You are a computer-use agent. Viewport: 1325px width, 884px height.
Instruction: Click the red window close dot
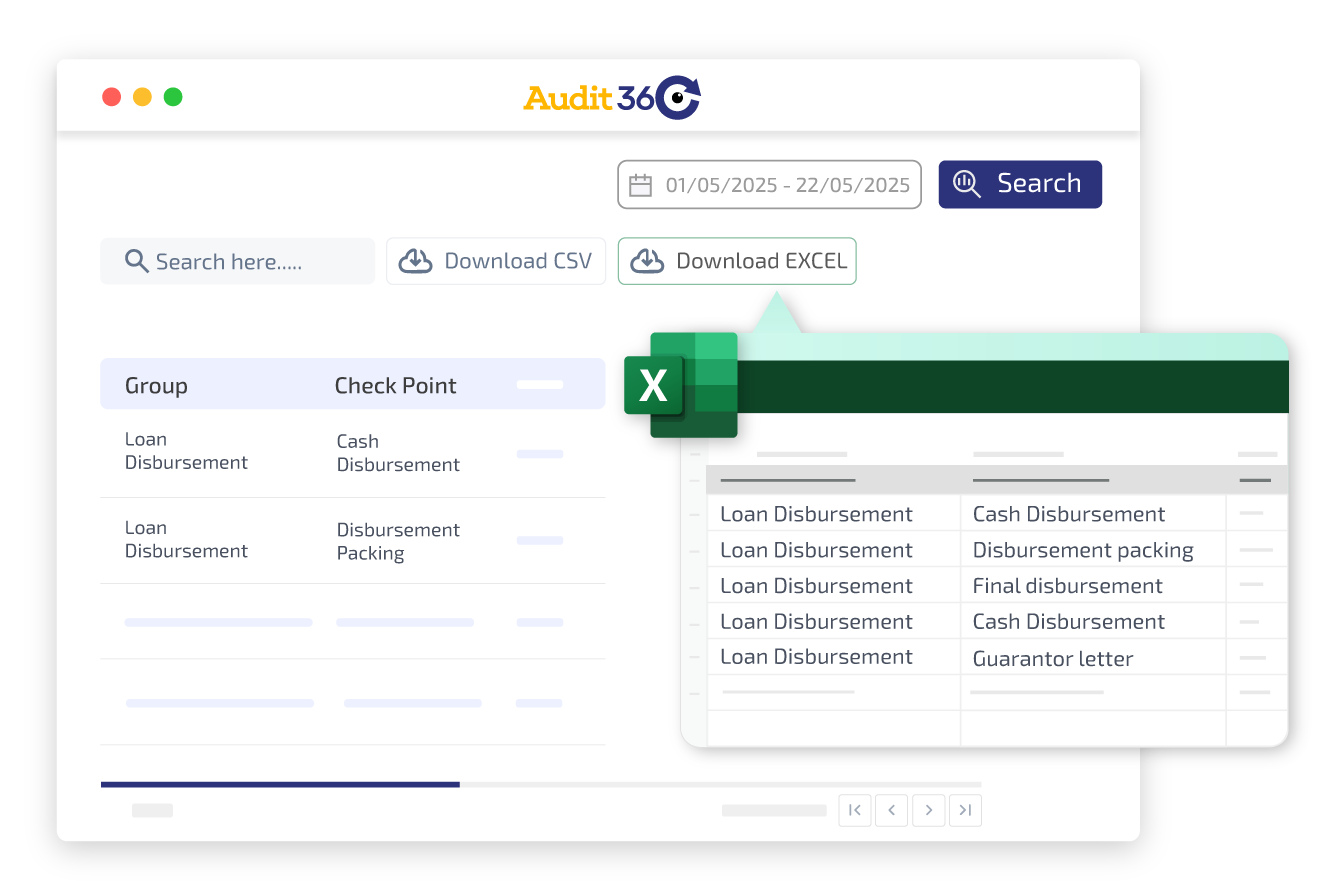(x=112, y=97)
